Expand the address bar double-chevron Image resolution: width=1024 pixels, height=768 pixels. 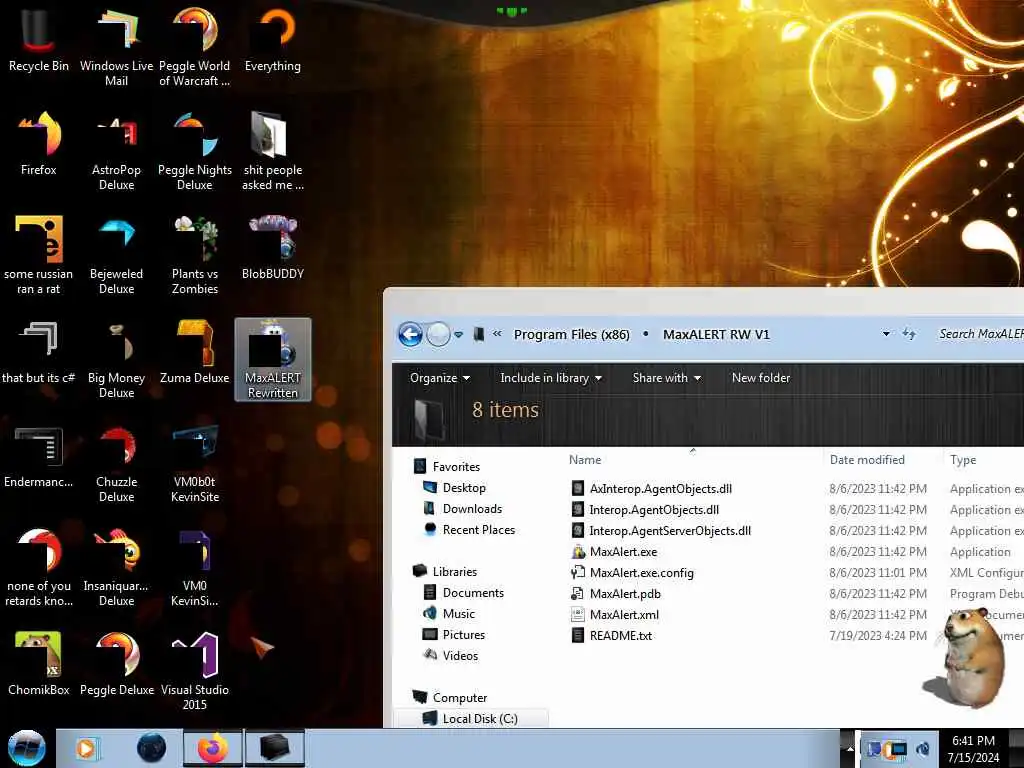(497, 334)
